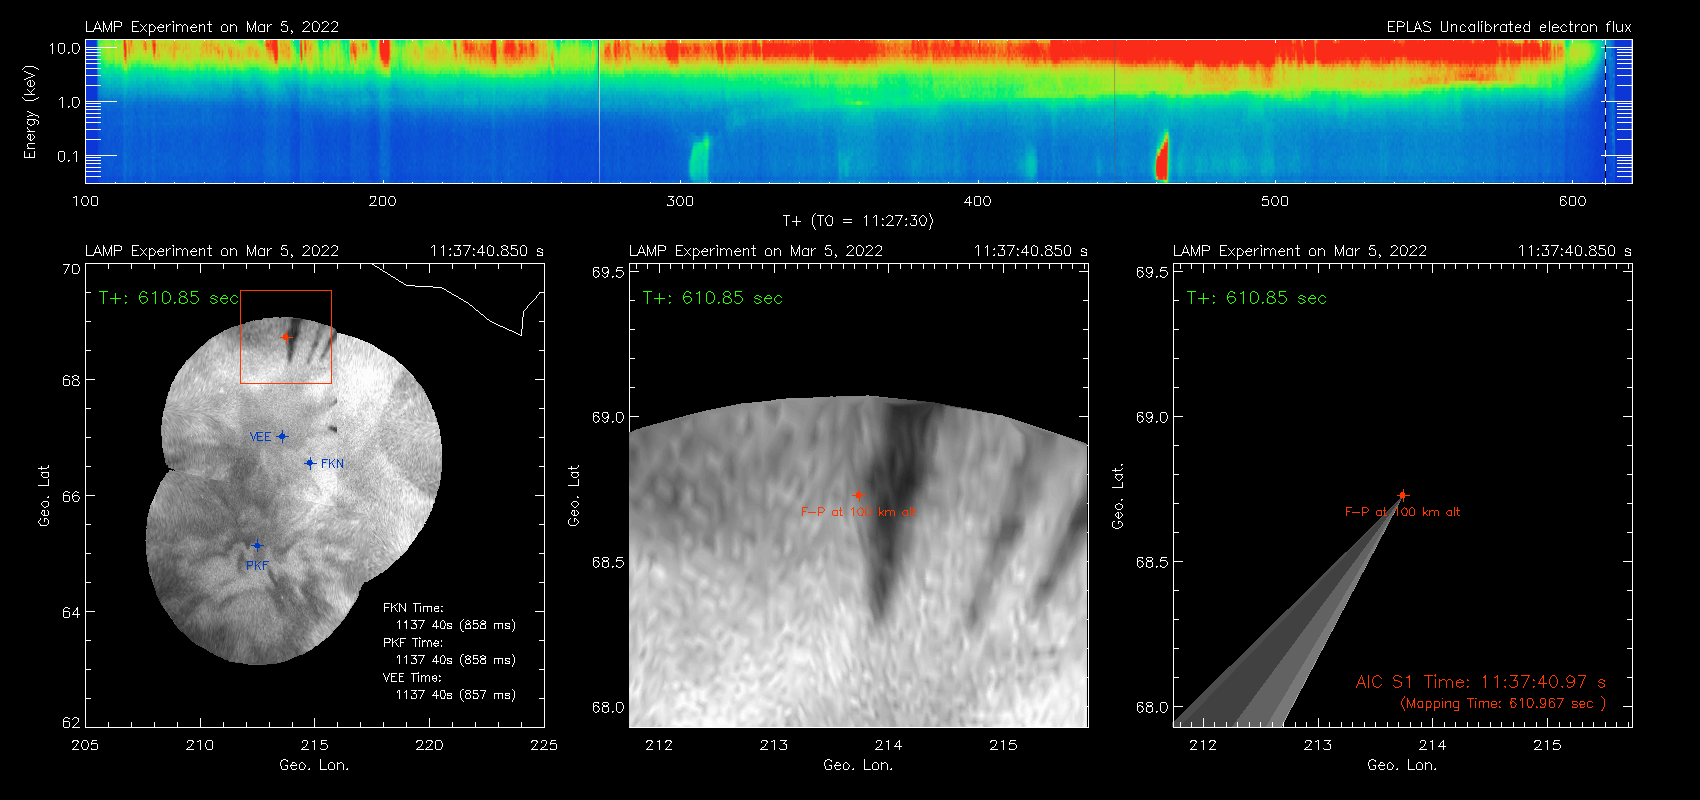Click 'F-P at 100 km alt' label in right panel

tap(1402, 512)
